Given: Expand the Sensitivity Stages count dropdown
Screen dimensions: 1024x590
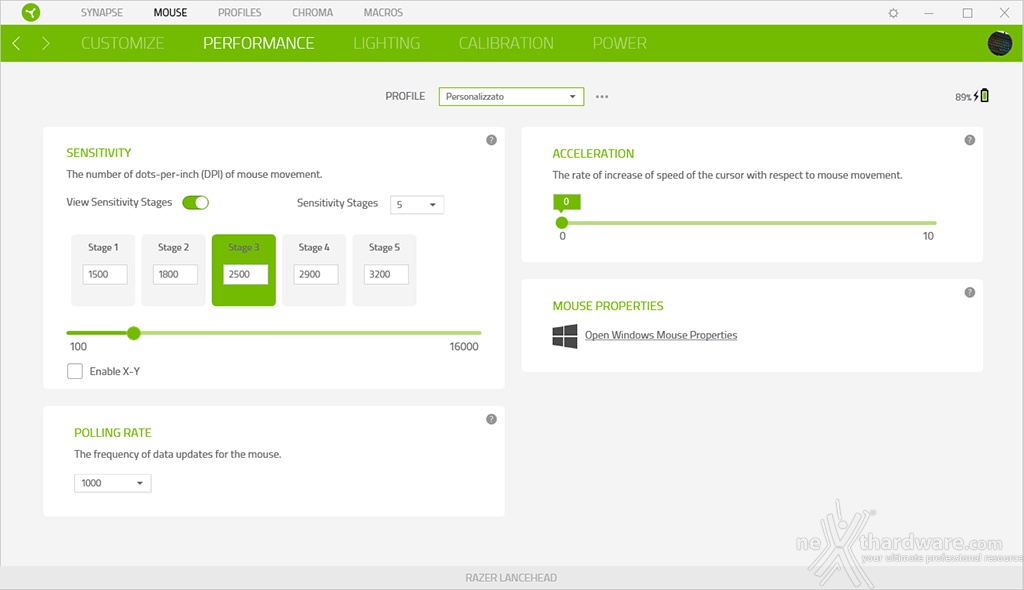Looking at the screenshot, I should (x=417, y=205).
